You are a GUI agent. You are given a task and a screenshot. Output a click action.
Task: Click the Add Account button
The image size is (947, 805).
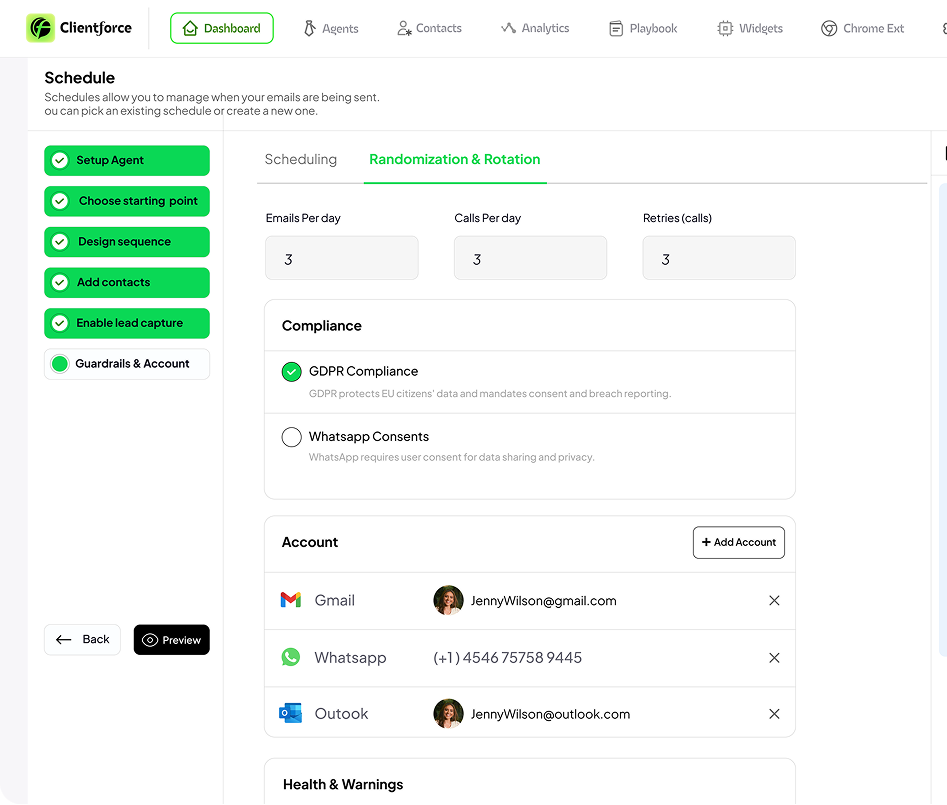(738, 542)
